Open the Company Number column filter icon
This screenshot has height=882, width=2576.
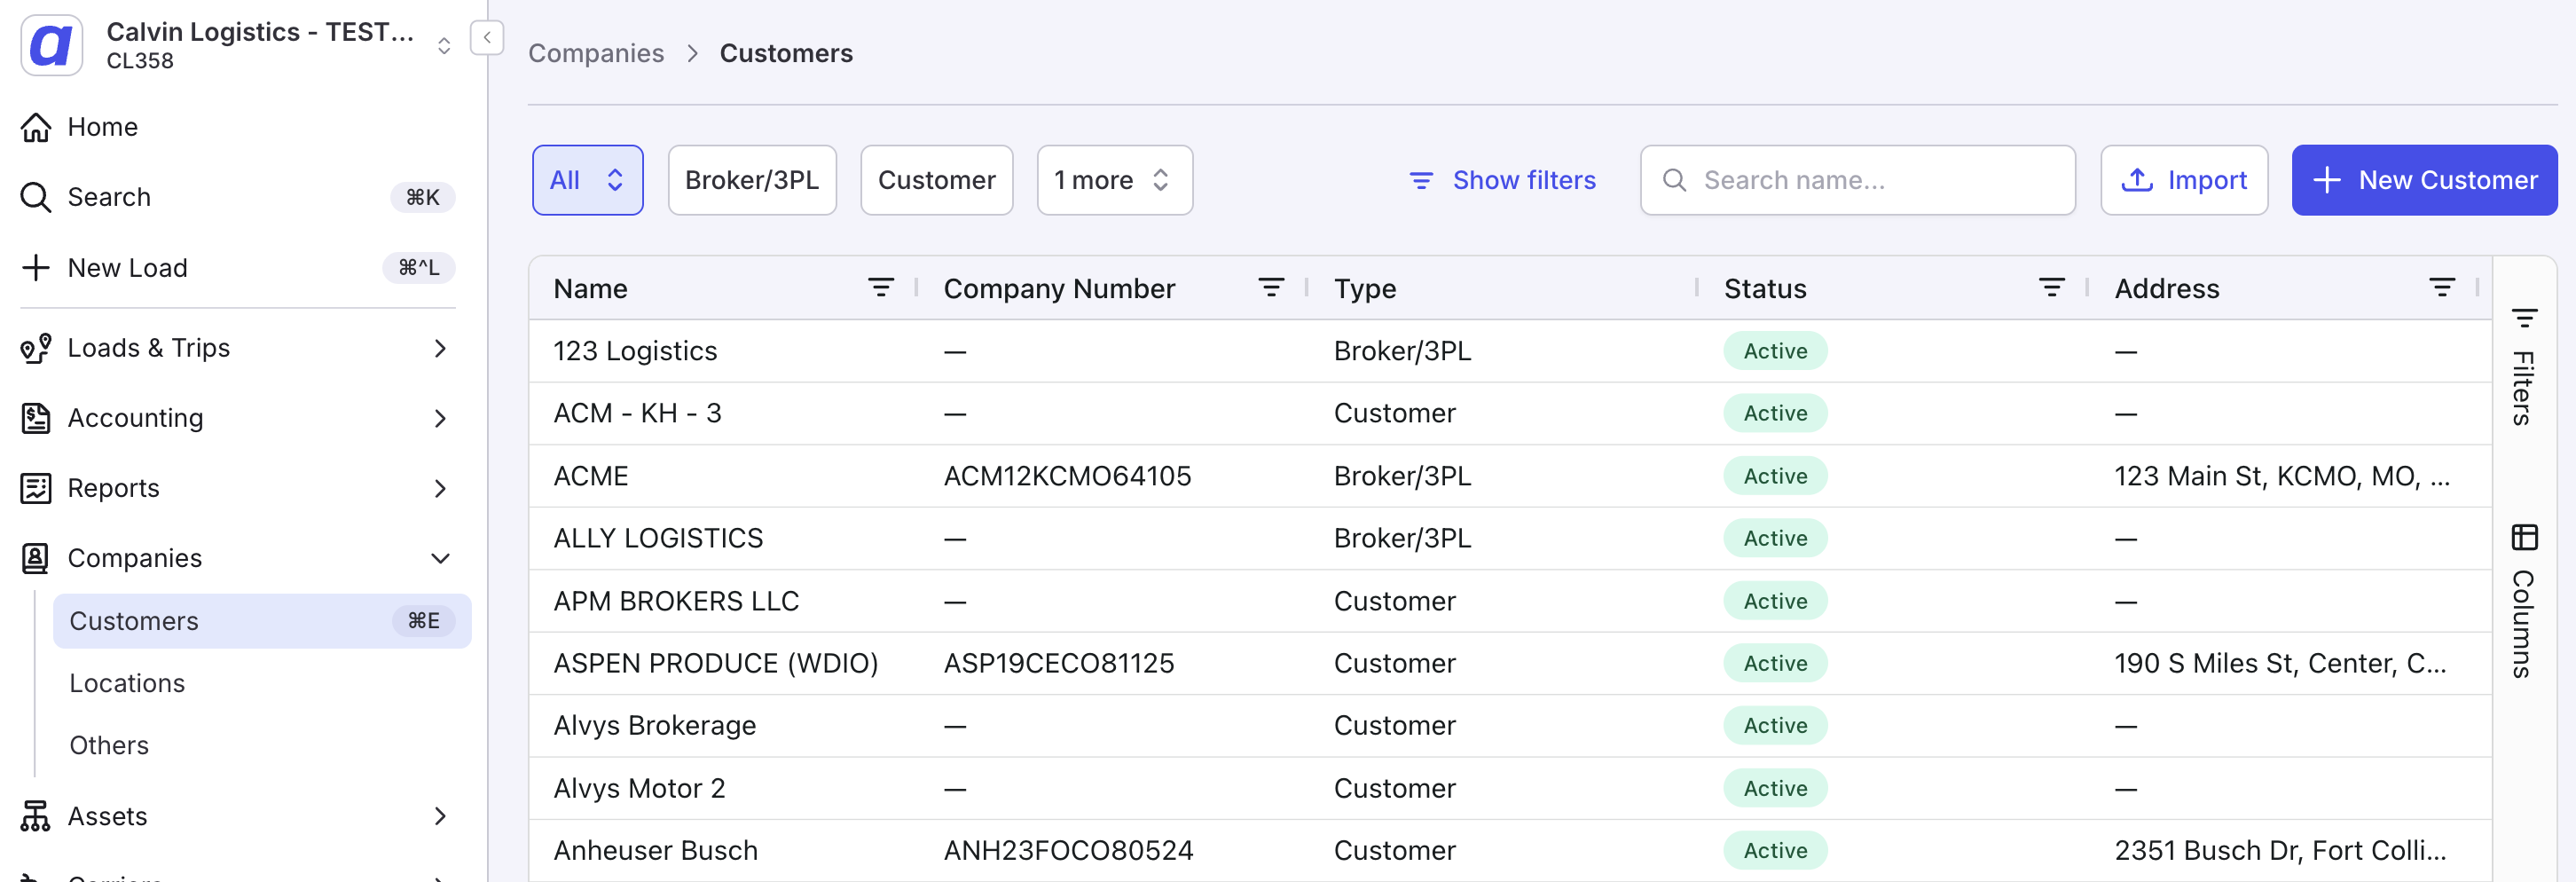point(1271,288)
